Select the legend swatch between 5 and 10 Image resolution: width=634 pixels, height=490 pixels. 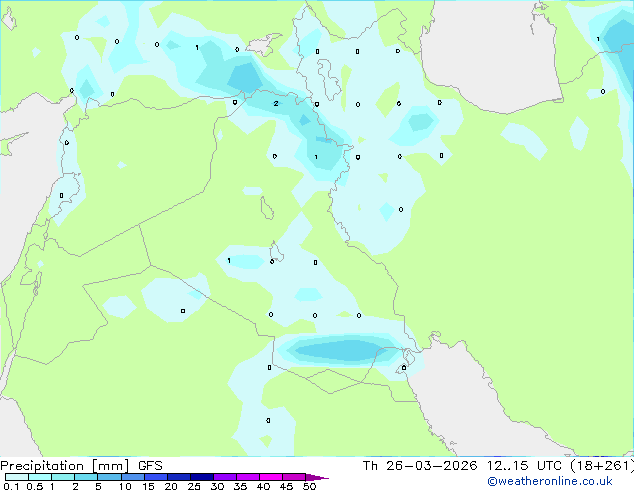[x=109, y=477]
